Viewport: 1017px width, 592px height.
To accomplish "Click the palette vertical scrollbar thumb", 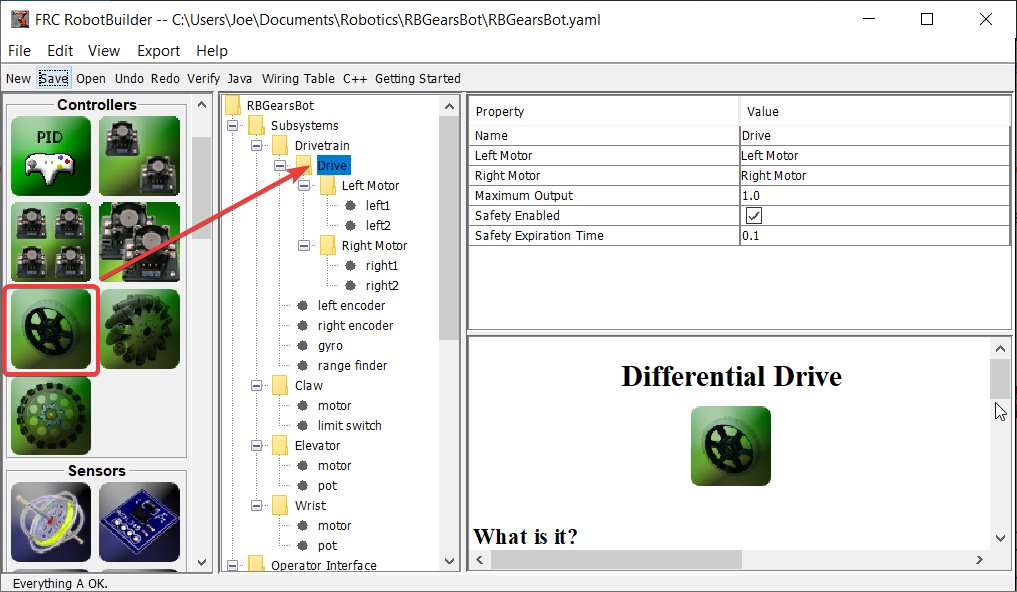I will (x=202, y=188).
